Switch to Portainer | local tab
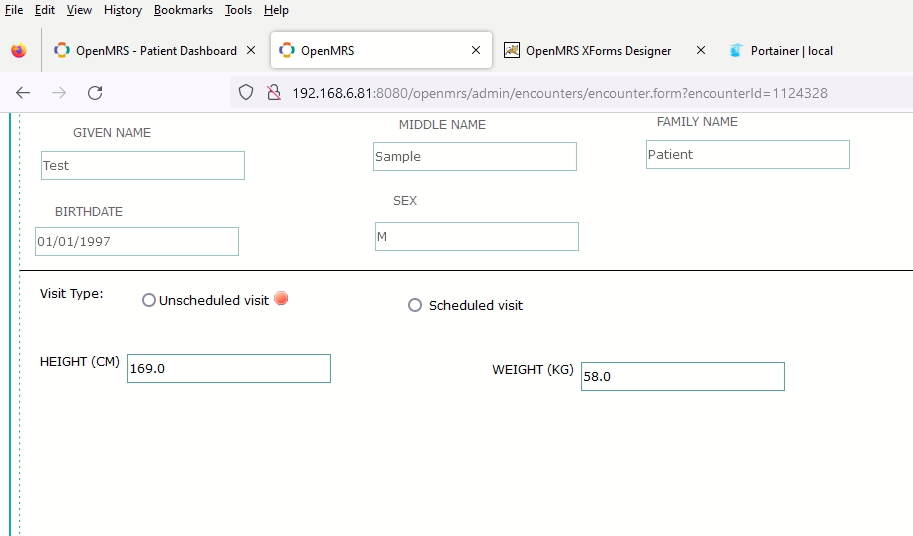The image size is (913, 536). pos(792,51)
